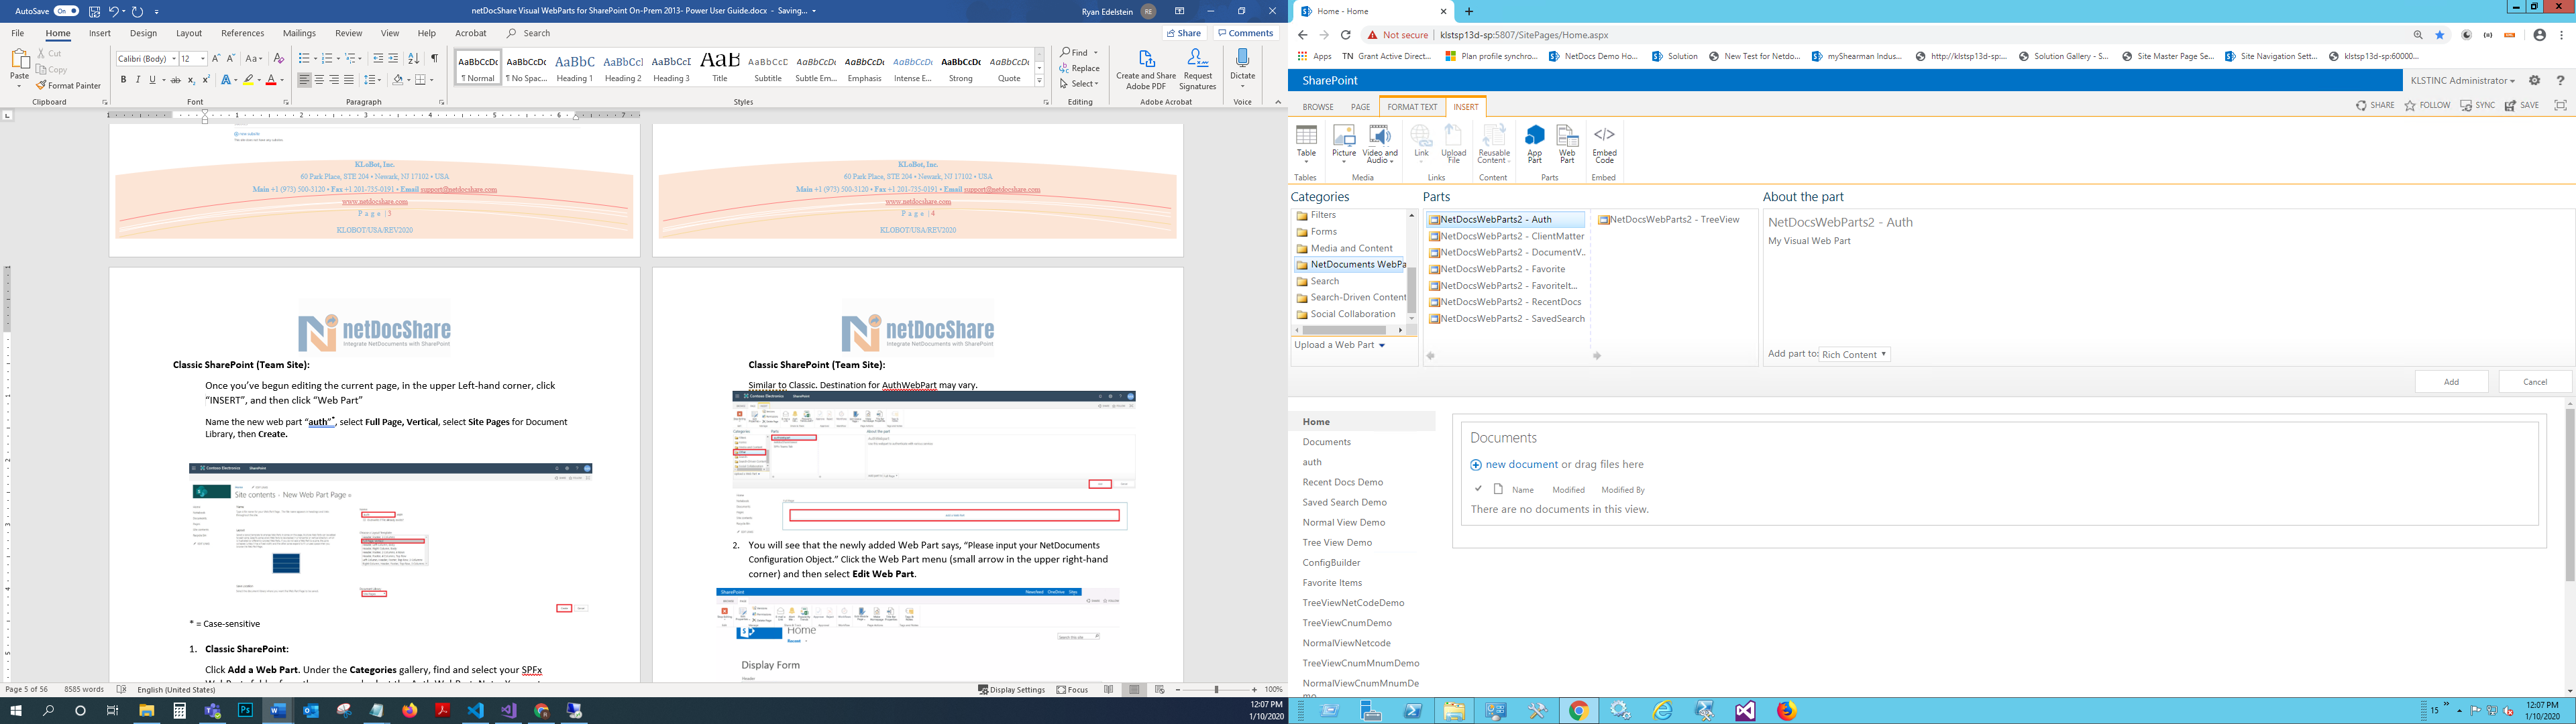The width and height of the screenshot is (2576, 724).
Task: Click the Increase Indent icon
Action: (x=393, y=59)
